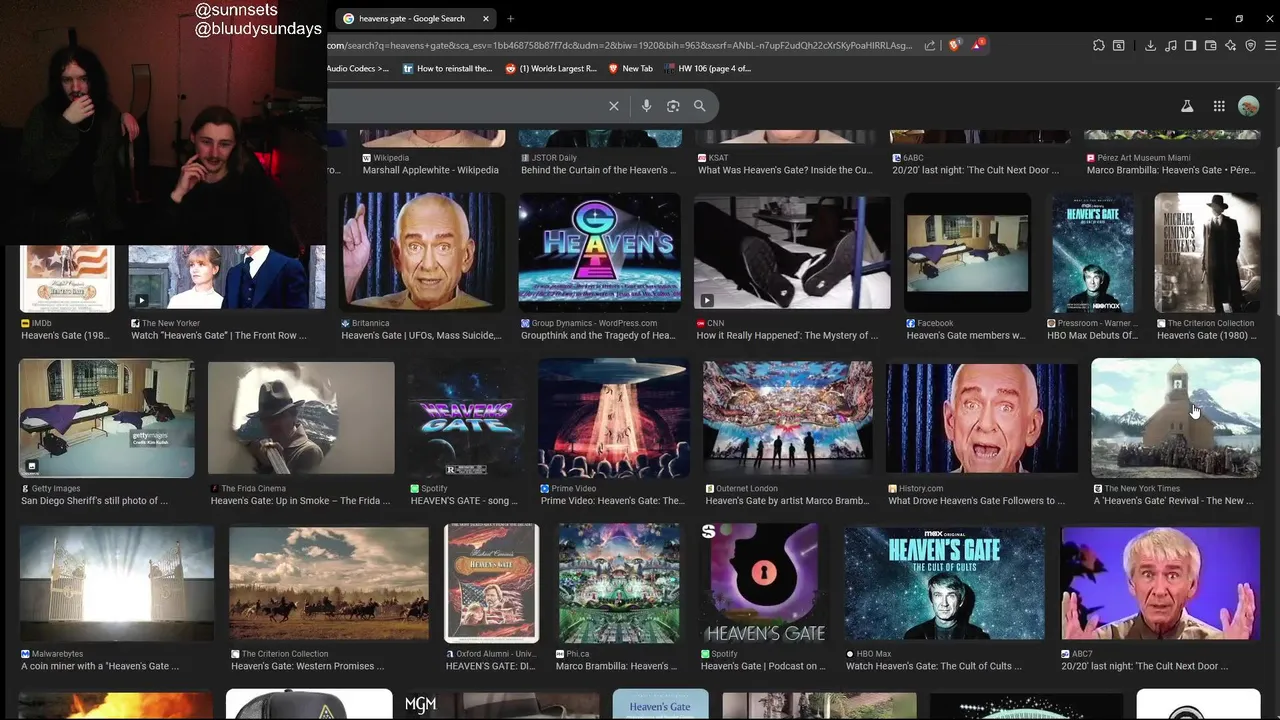Open the Oxford Alumni poster thumbnail
1280x720 pixels.
coord(491,583)
